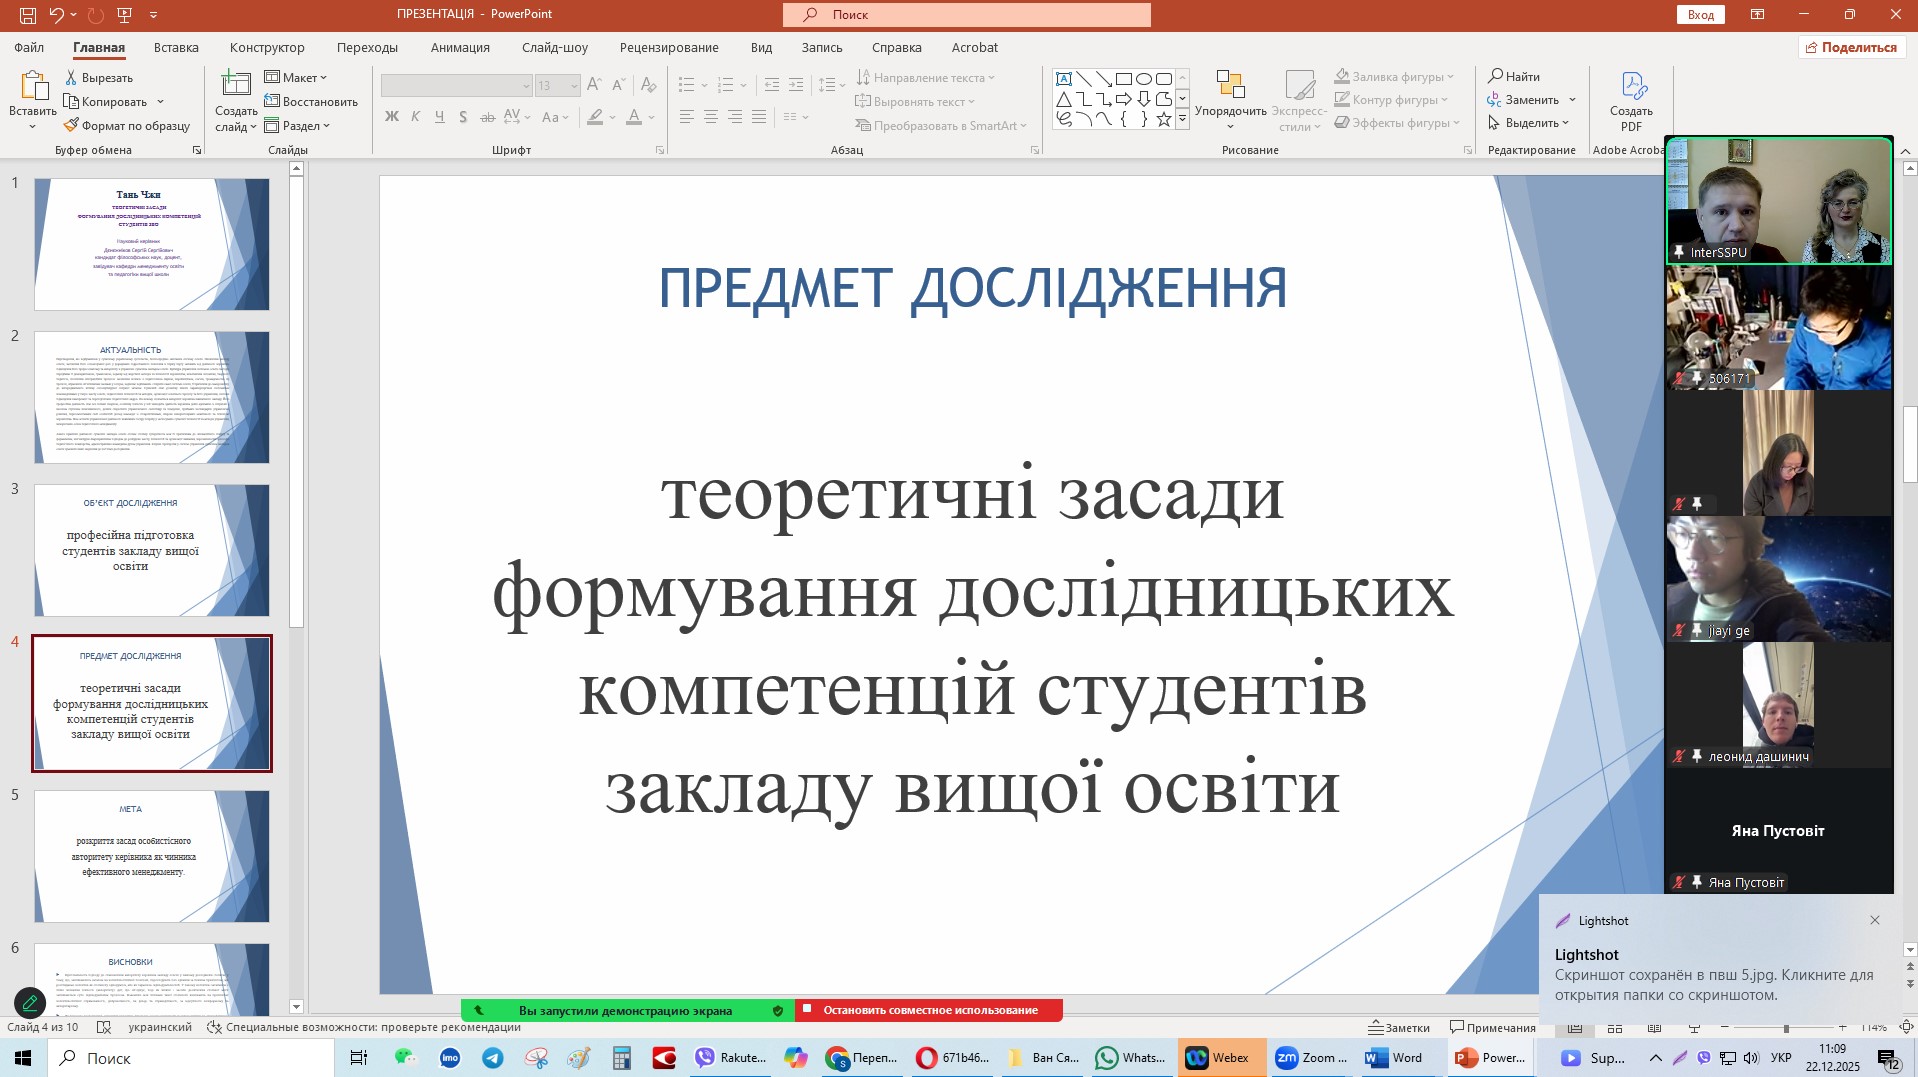This screenshot has width=1918, height=1077.
Task: Stop screen sharing with red button
Action: 929,1010
